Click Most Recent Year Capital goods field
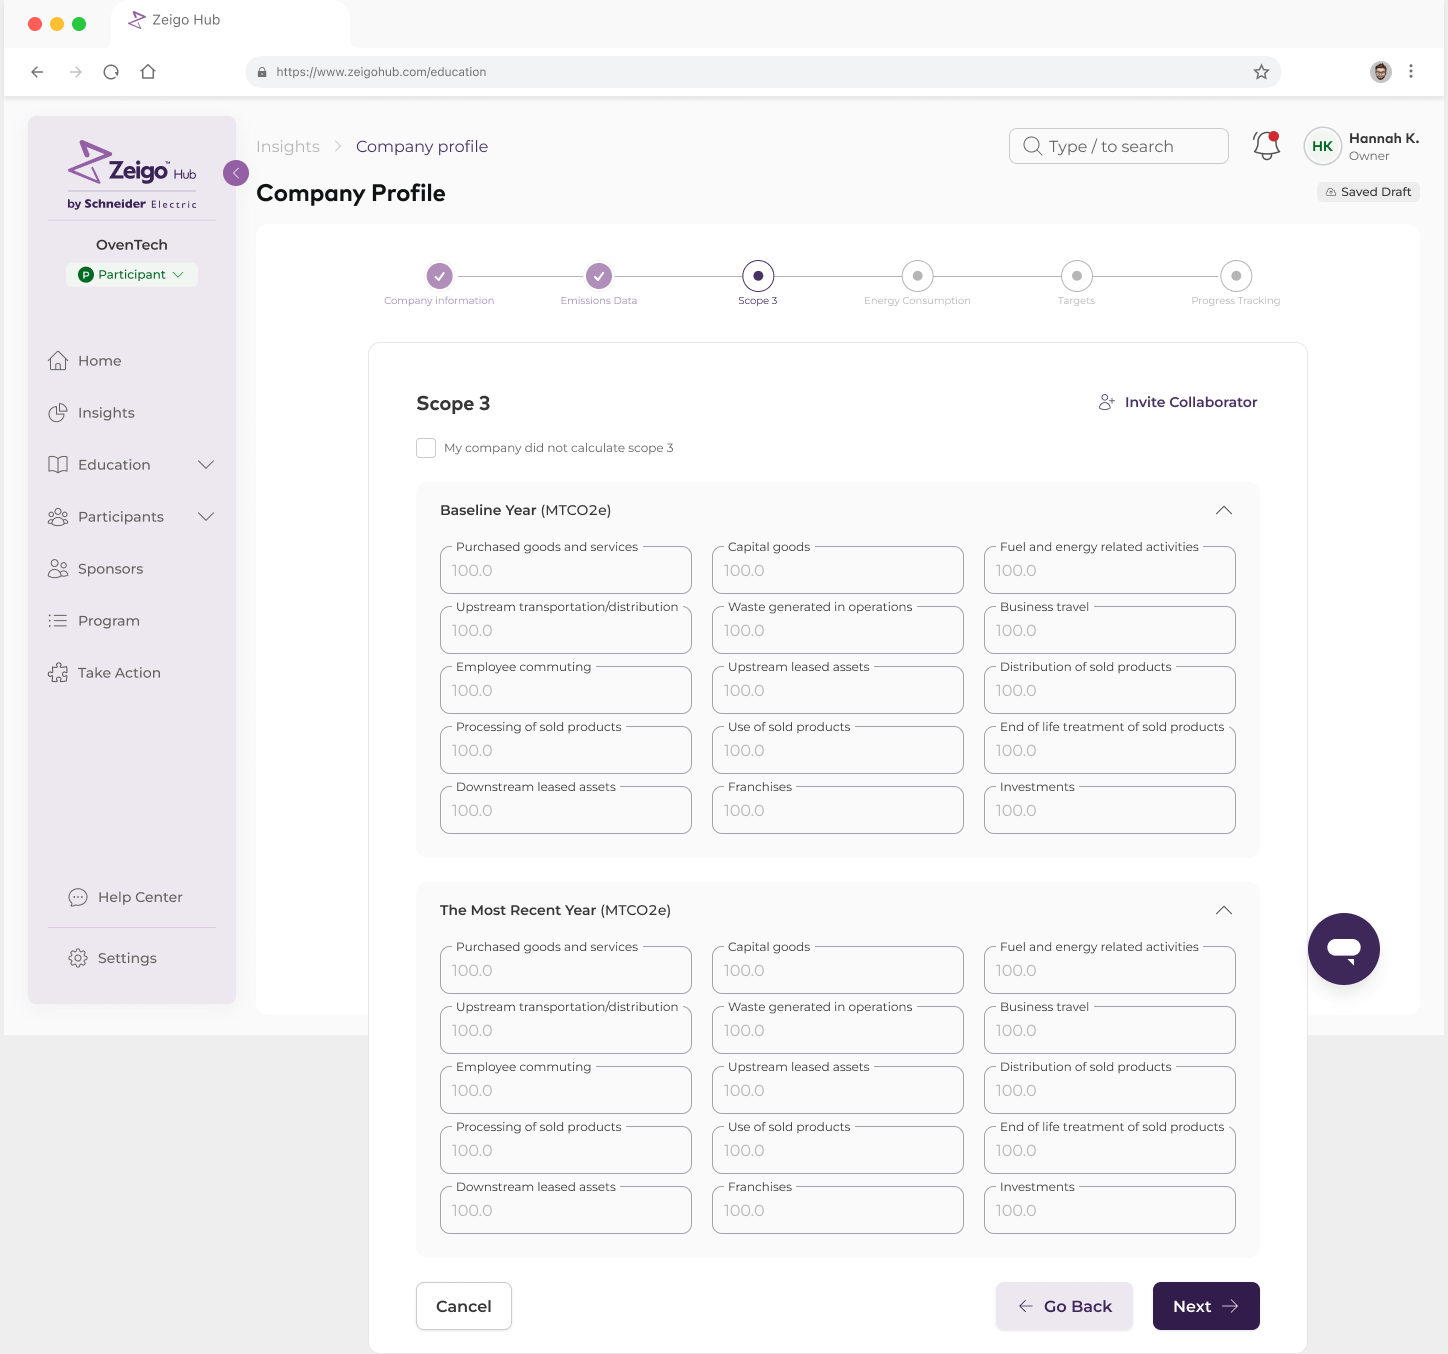This screenshot has height=1354, width=1448. tap(838, 970)
